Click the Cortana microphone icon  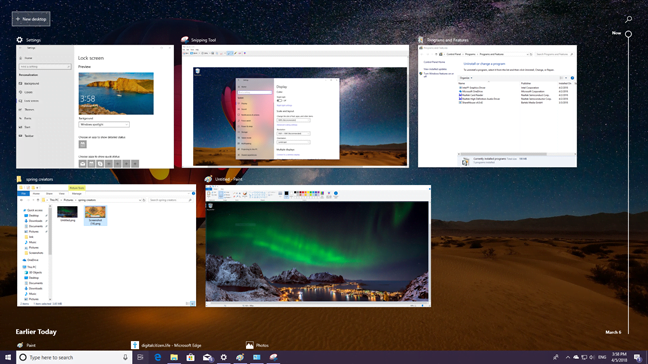[x=125, y=357]
